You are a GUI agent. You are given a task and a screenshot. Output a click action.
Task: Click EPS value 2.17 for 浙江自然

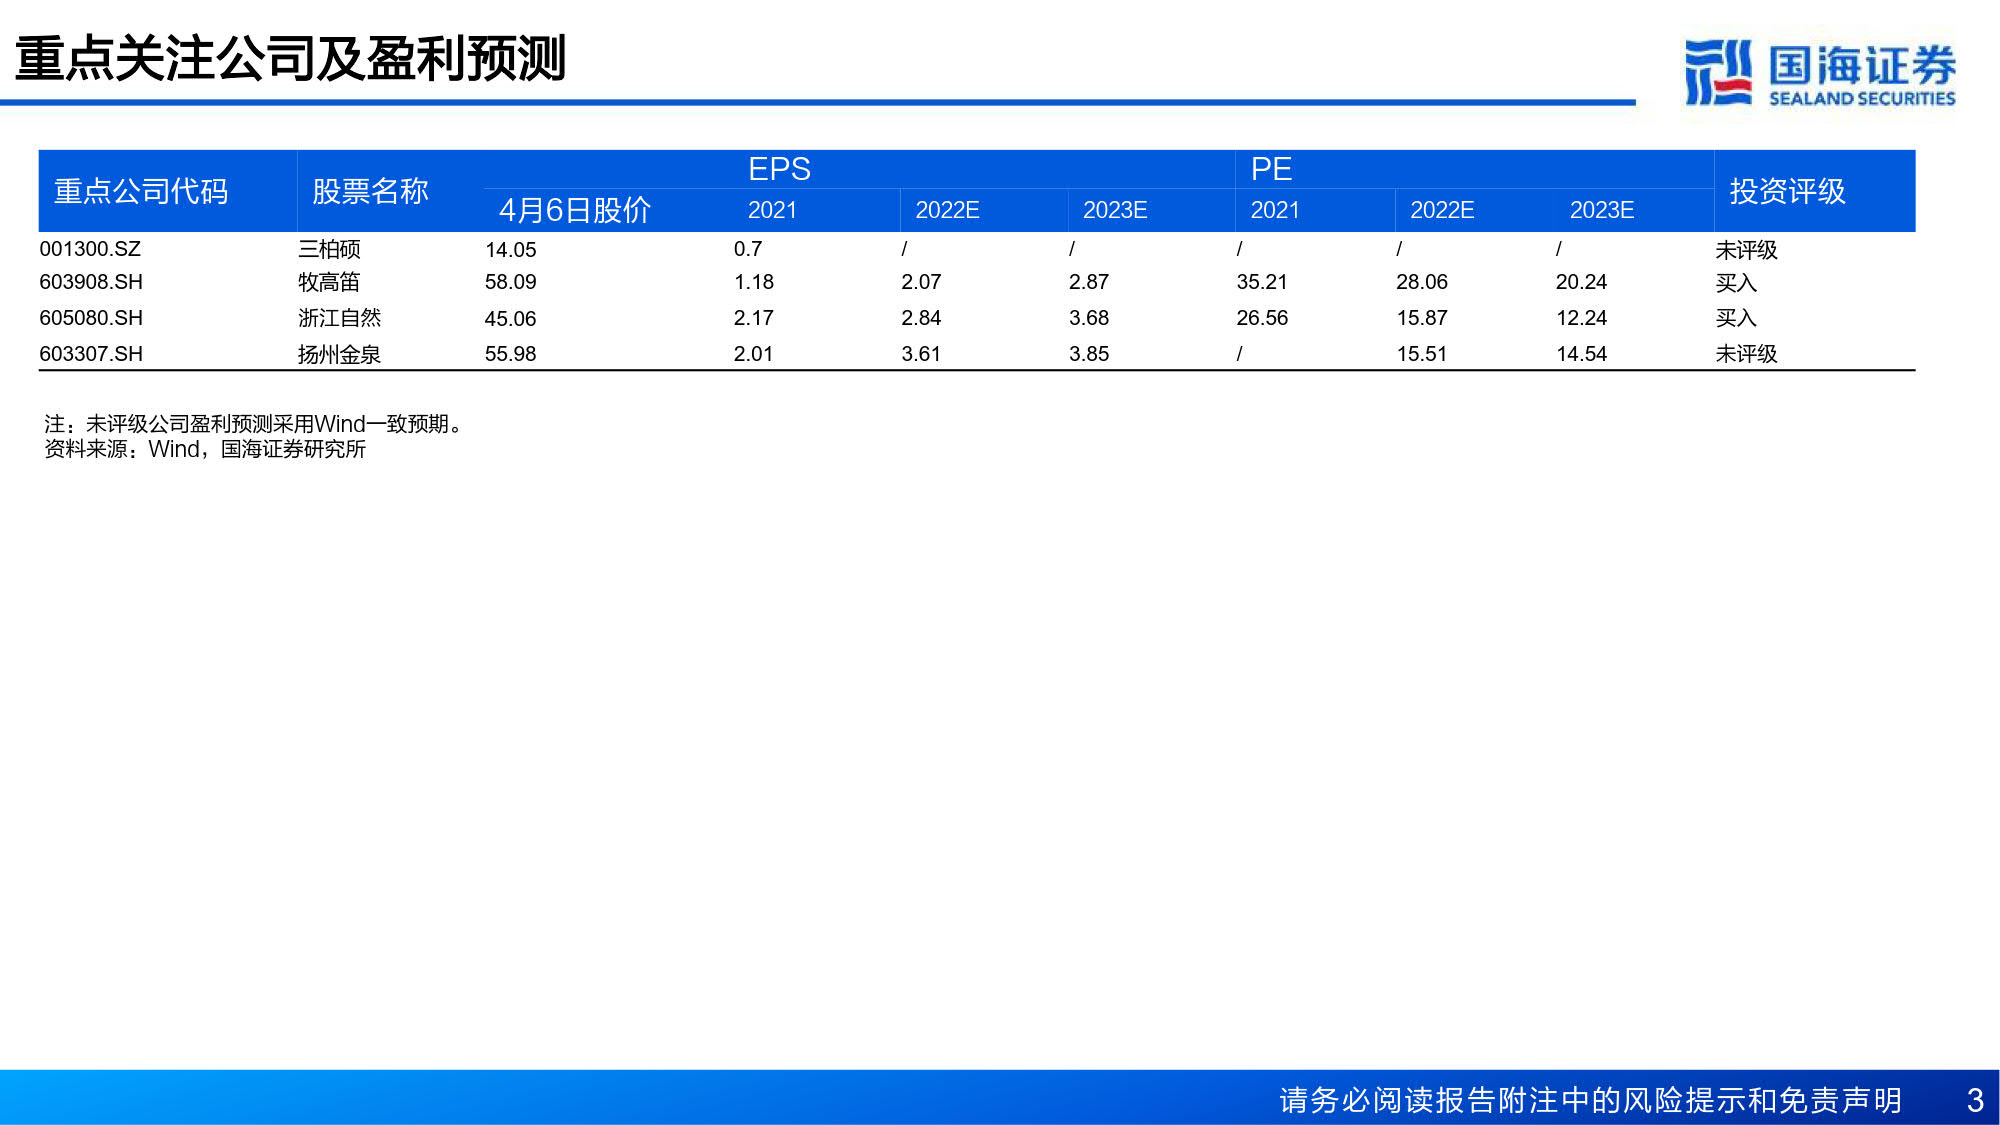click(x=754, y=318)
